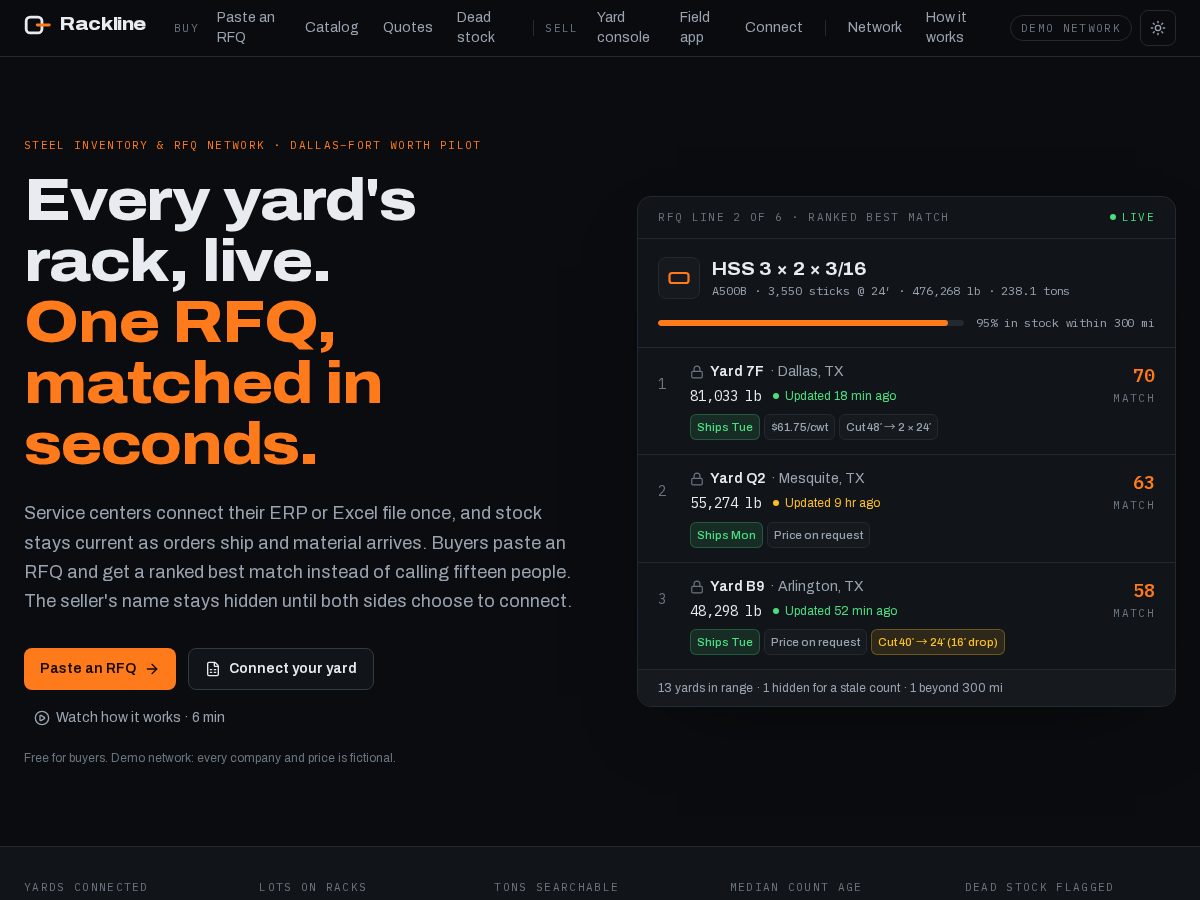This screenshot has width=1200, height=900.
Task: Click the DEAD STOCK FLAGGED stat label
Action: click(1039, 887)
